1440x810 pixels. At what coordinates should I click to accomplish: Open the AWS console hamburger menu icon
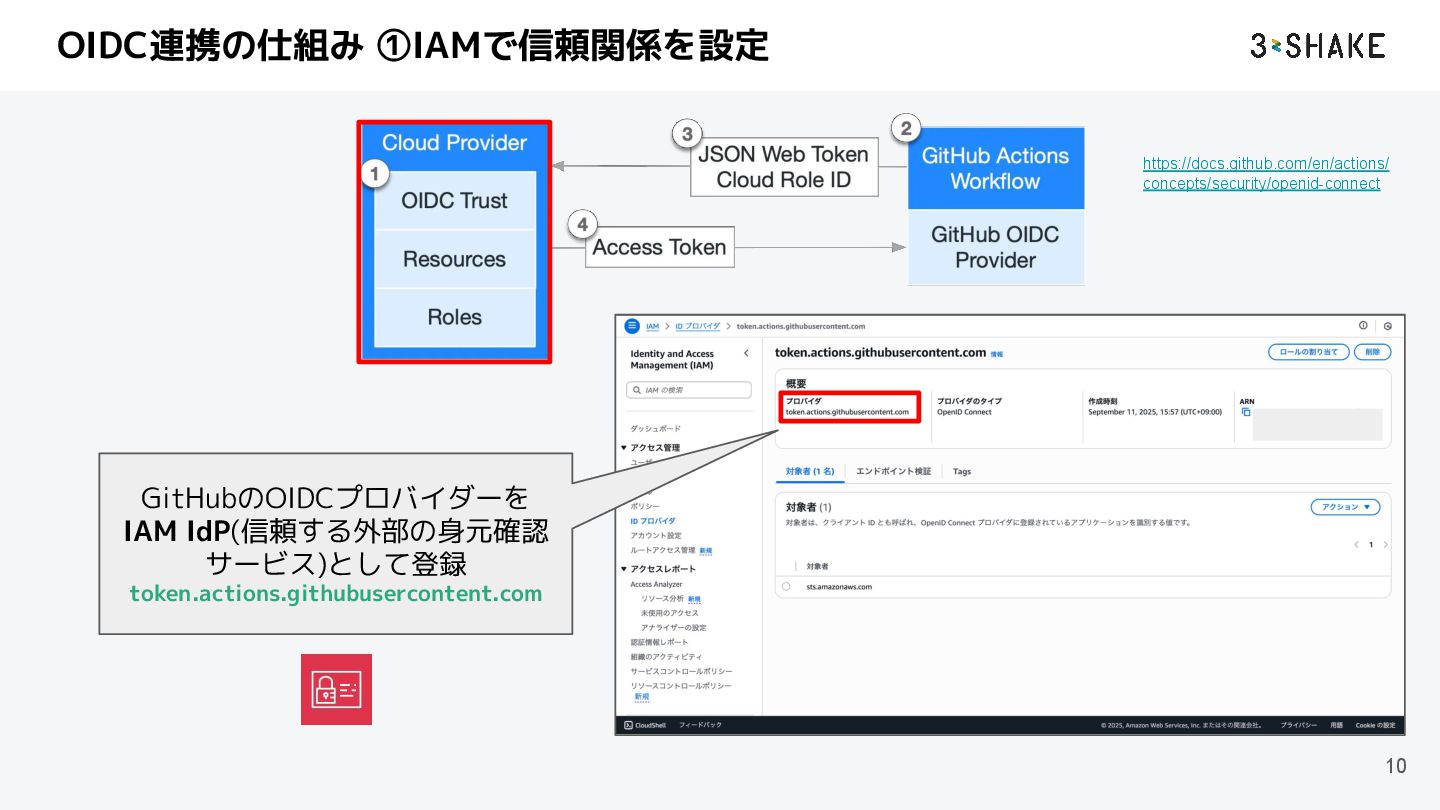[632, 326]
